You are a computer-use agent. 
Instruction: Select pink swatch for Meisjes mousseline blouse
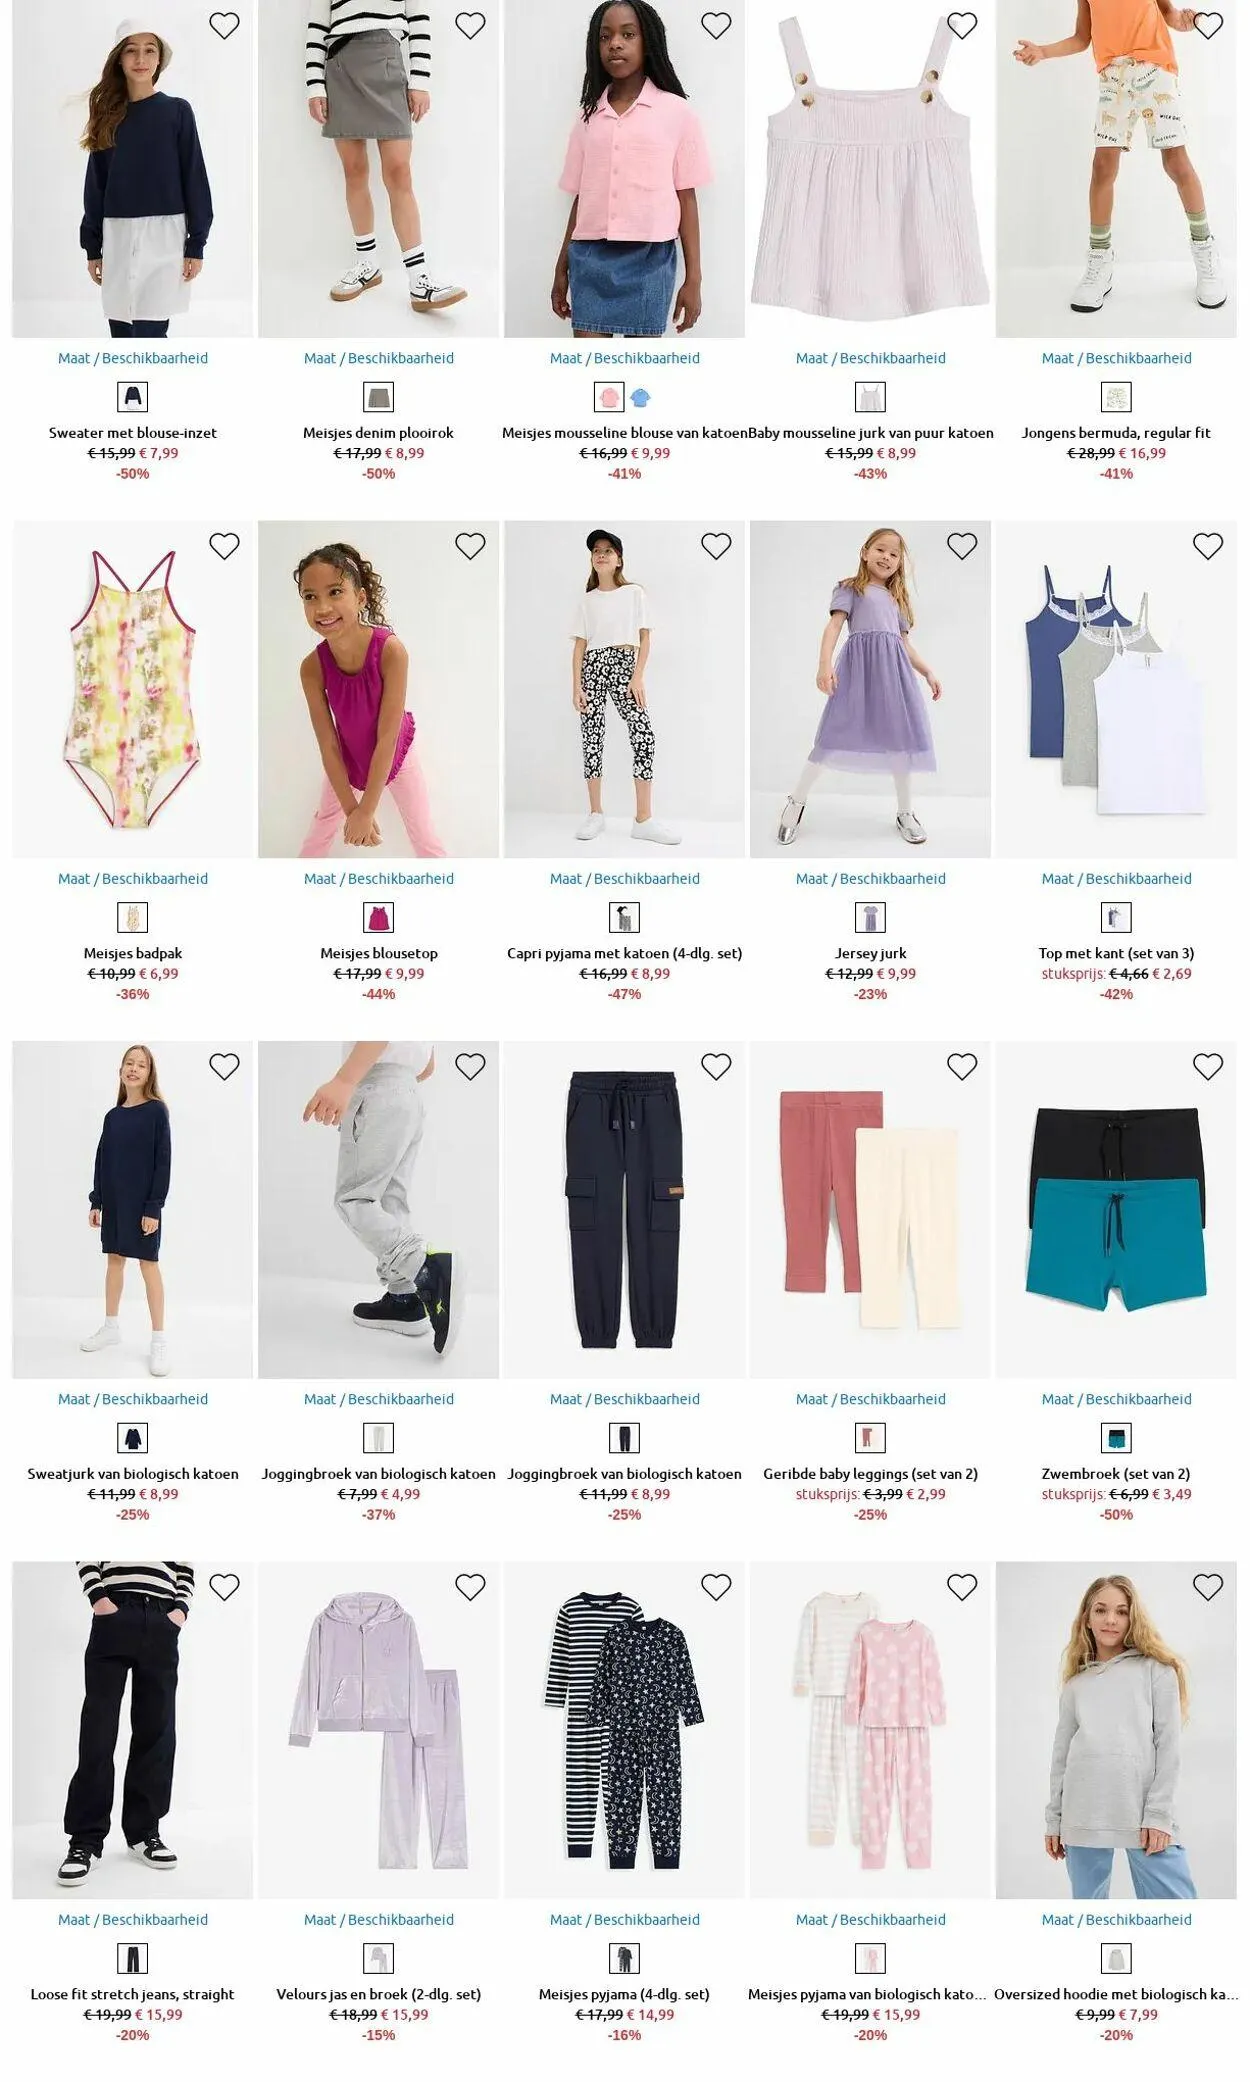609,397
